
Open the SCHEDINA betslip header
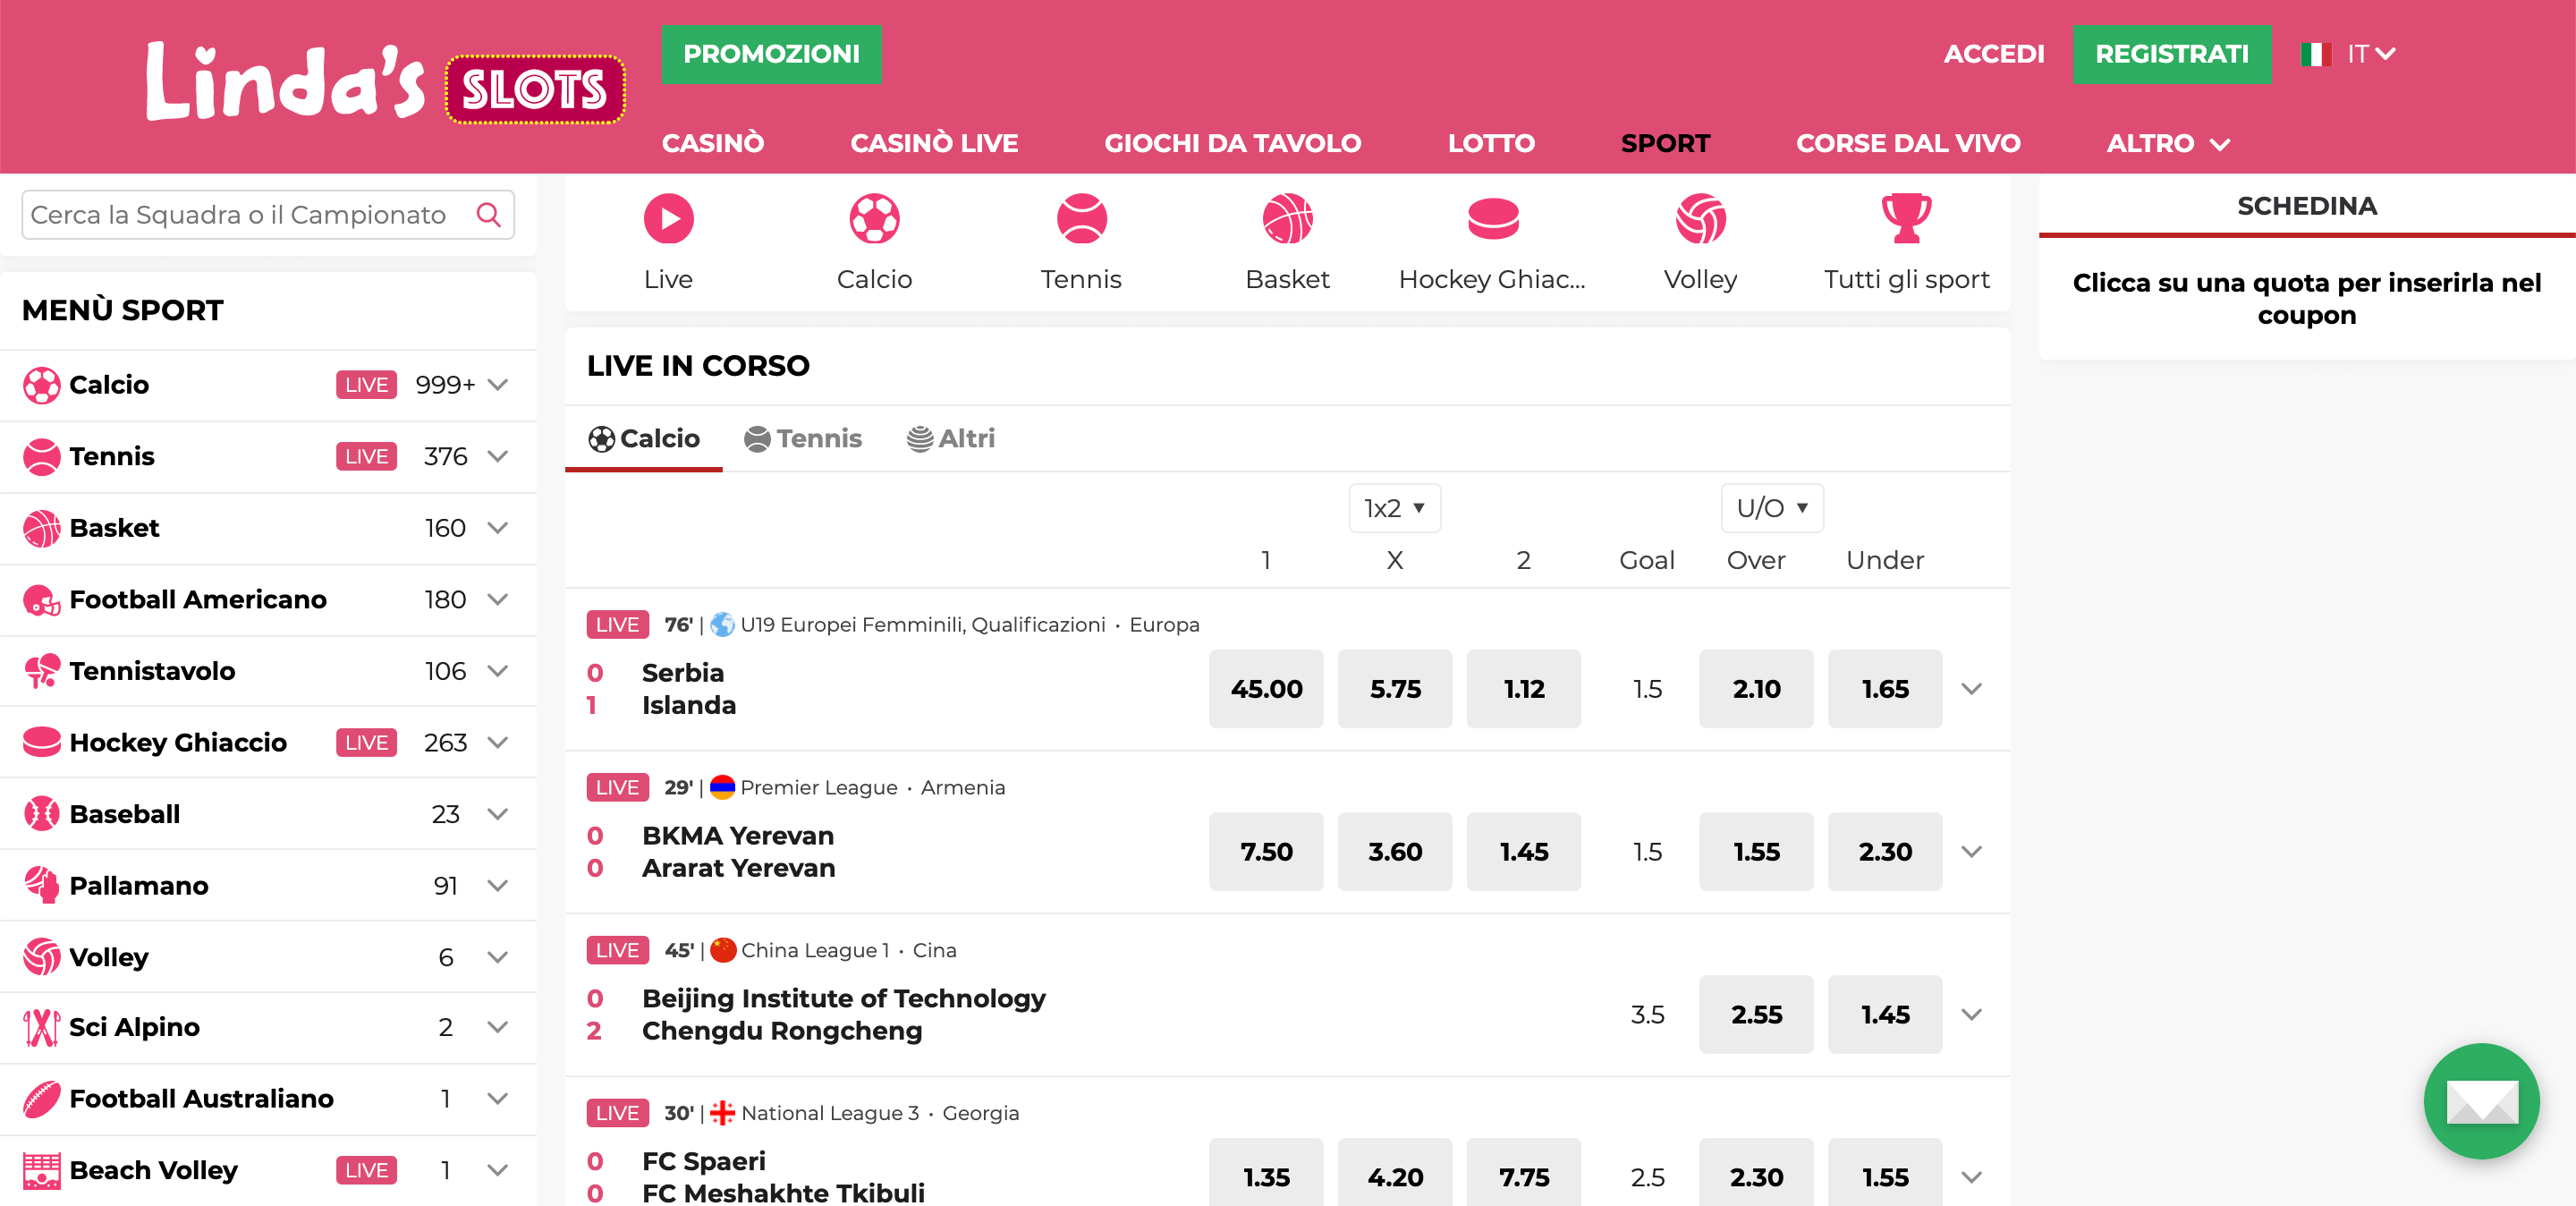[2306, 206]
